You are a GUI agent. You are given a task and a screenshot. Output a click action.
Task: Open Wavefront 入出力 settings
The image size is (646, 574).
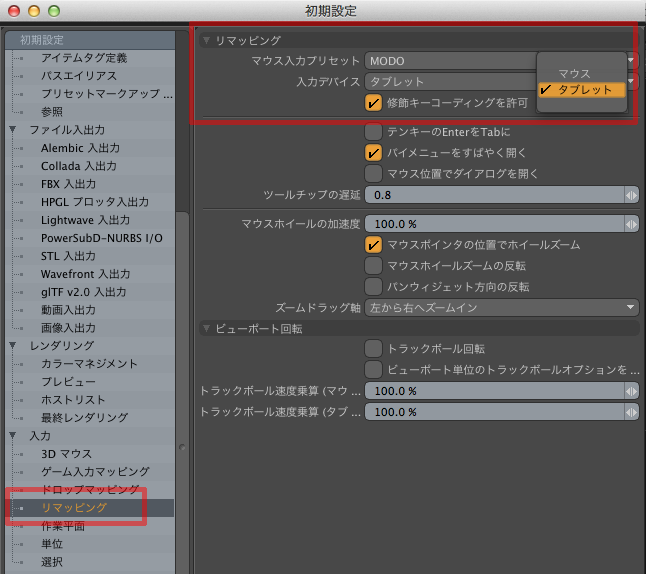coord(85,274)
